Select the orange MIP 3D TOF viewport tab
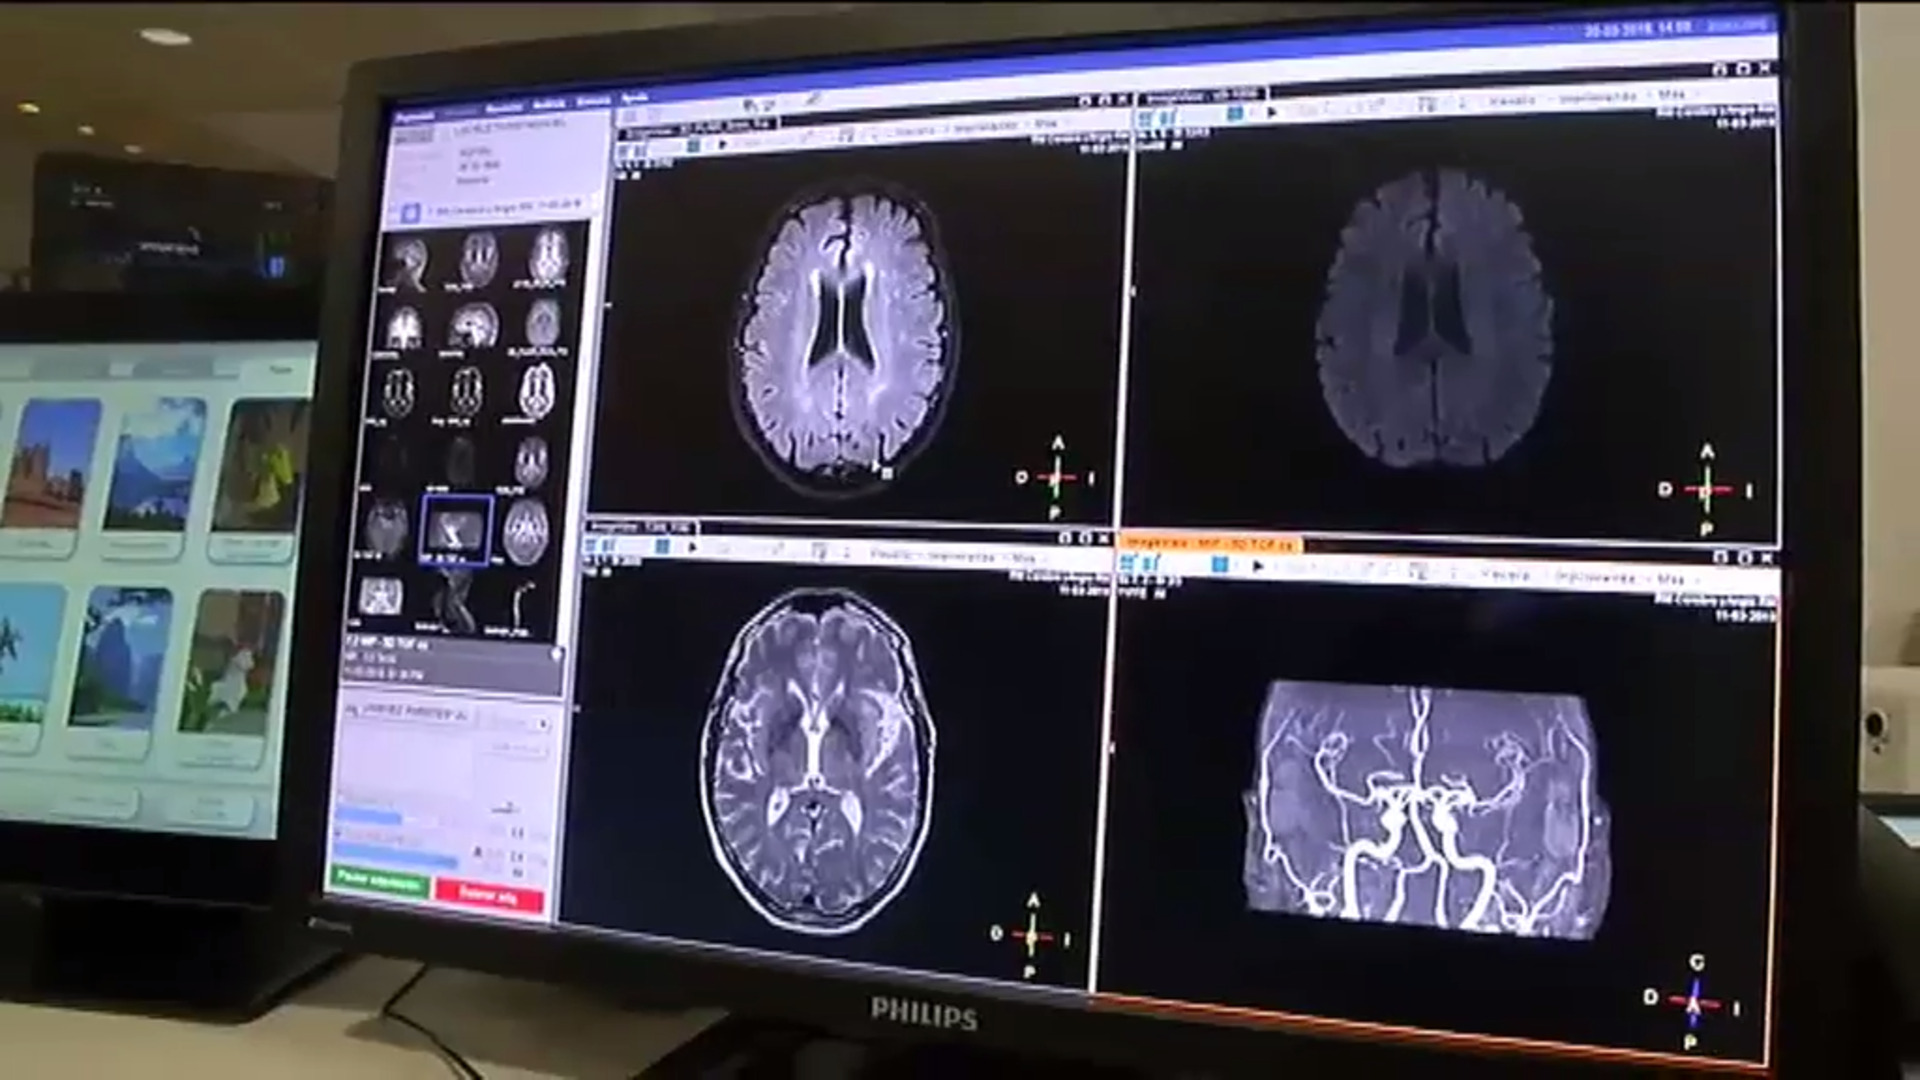This screenshot has width=1920, height=1080. (x=1208, y=546)
